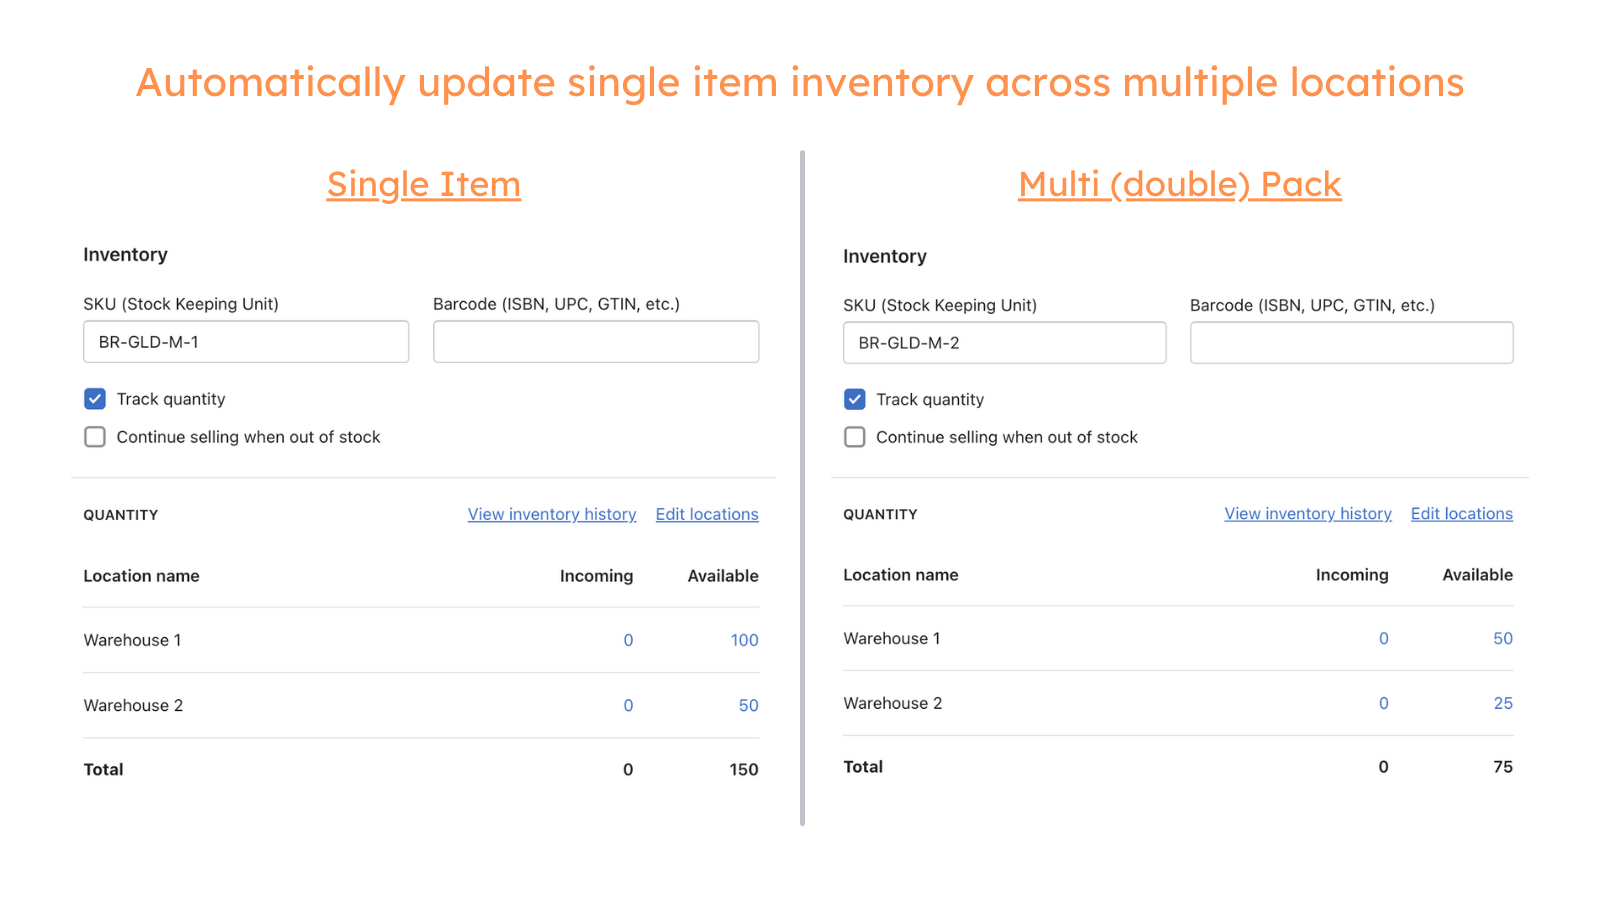The height and width of the screenshot is (900, 1600).
Task: Check Continue selling when out of stock, Single Item
Action: tap(94, 436)
